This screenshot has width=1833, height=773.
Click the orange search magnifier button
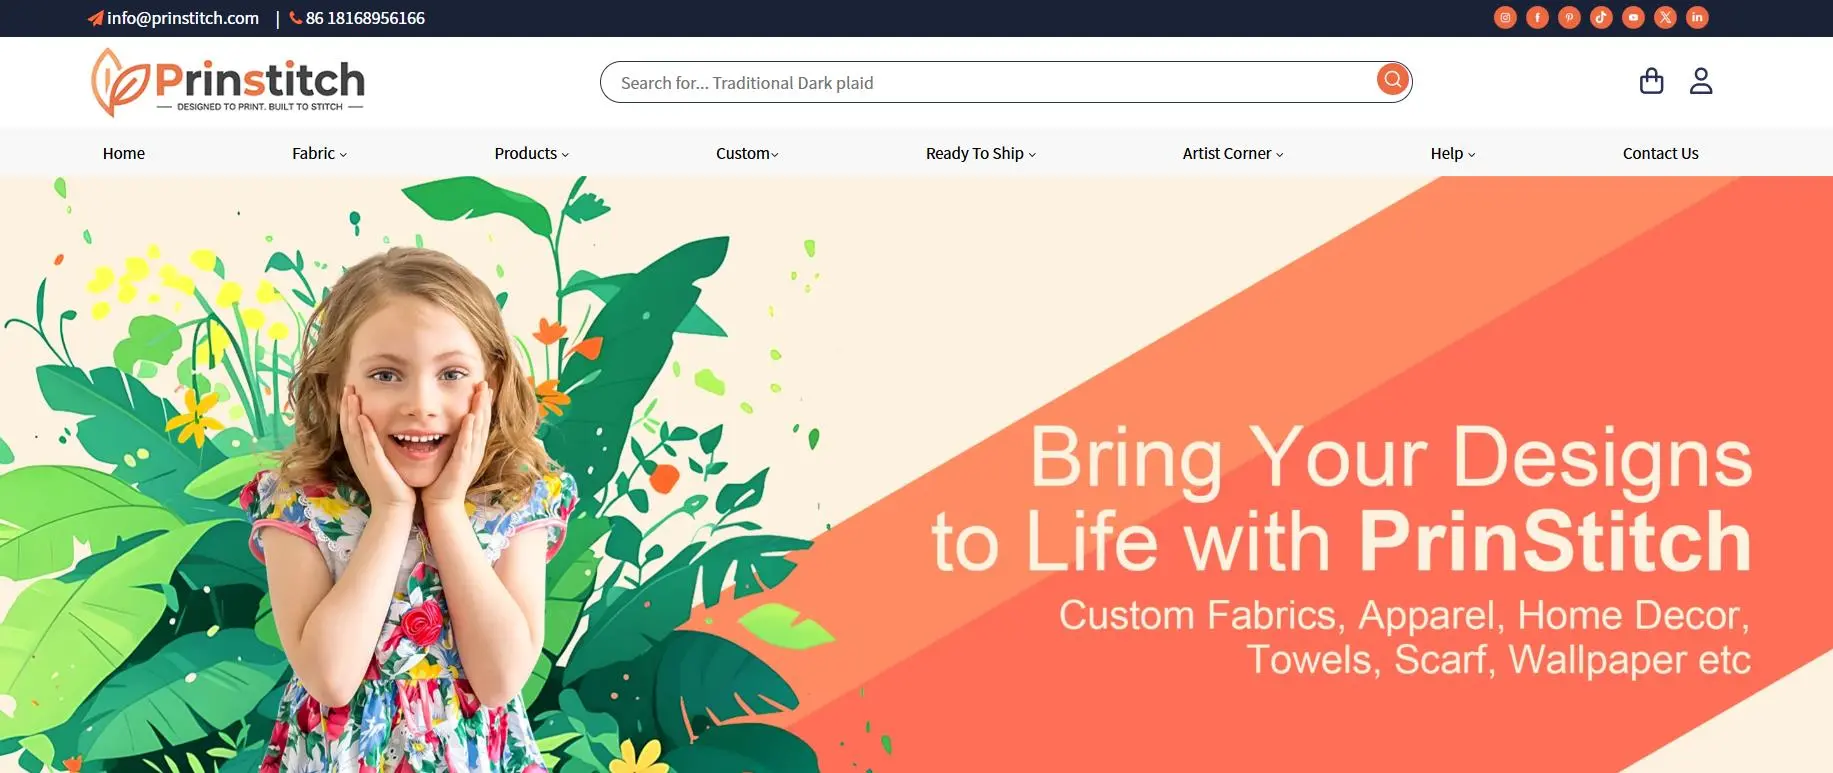[1392, 80]
